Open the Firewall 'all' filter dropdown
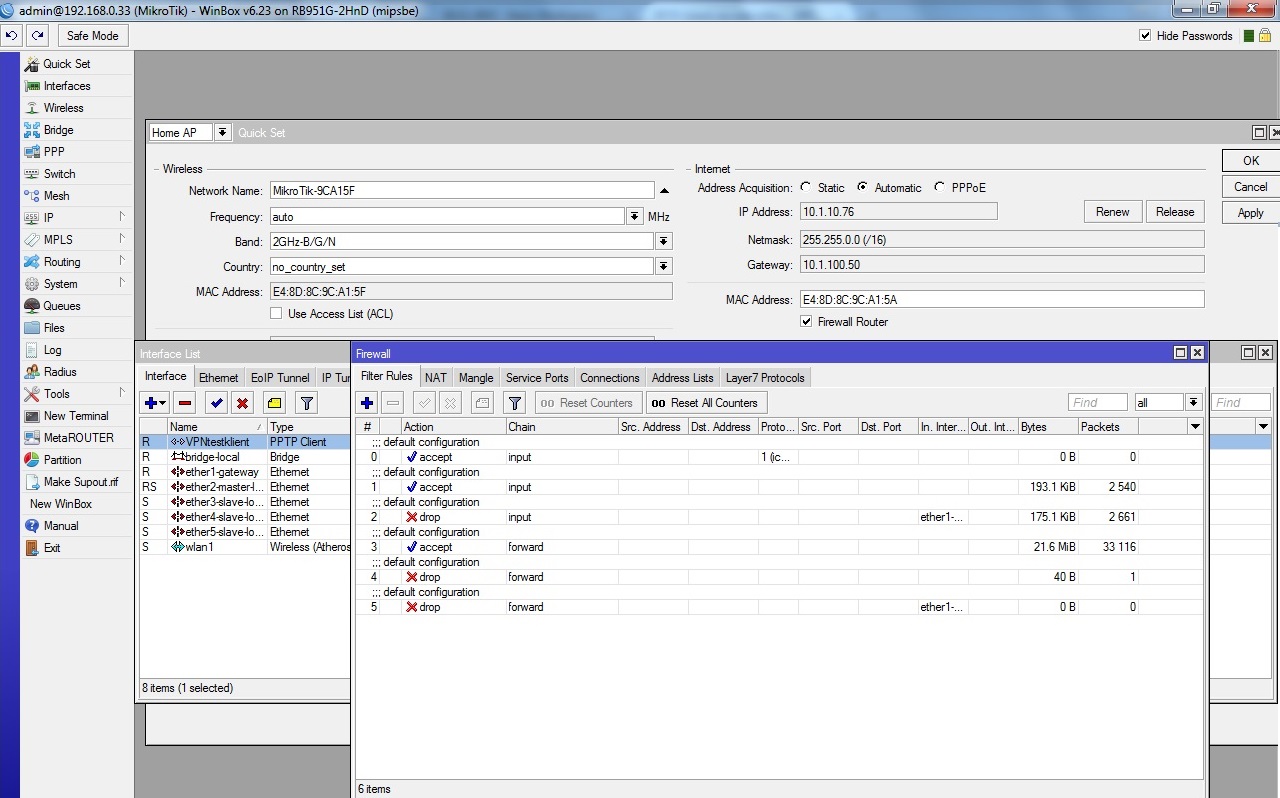Screen dimensions: 1280x798 [1193, 402]
